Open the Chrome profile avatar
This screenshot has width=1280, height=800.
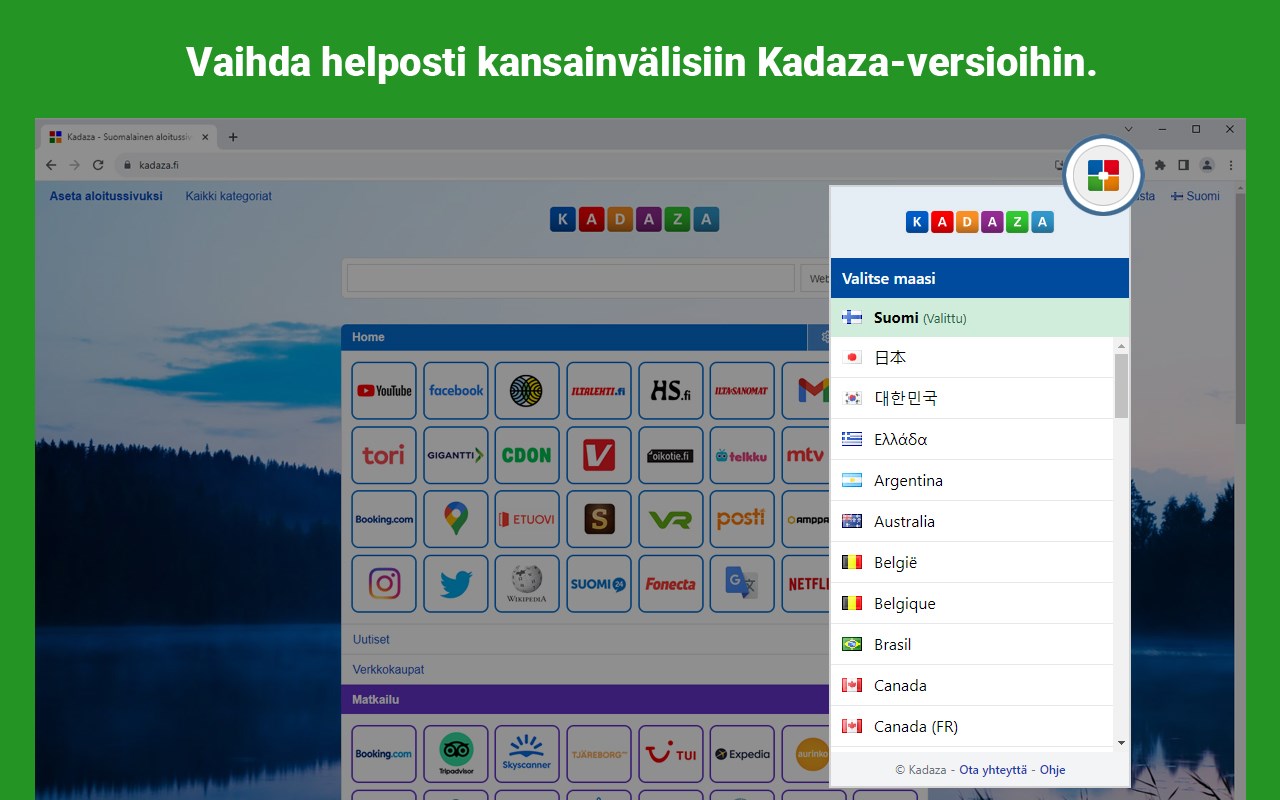(x=1207, y=165)
